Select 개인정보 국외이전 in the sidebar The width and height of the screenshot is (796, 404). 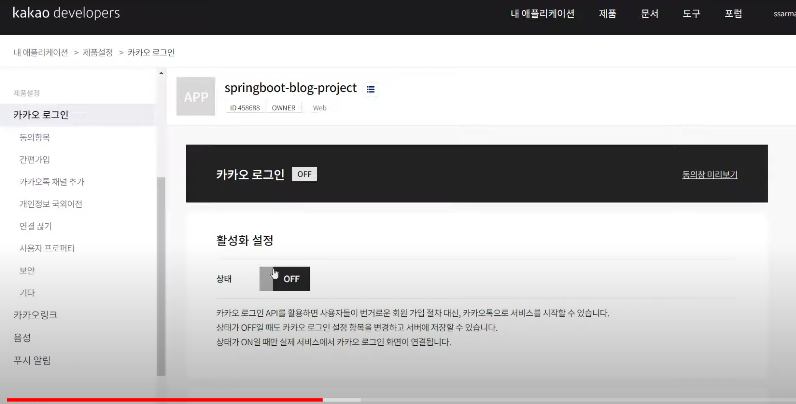[x=51, y=204]
